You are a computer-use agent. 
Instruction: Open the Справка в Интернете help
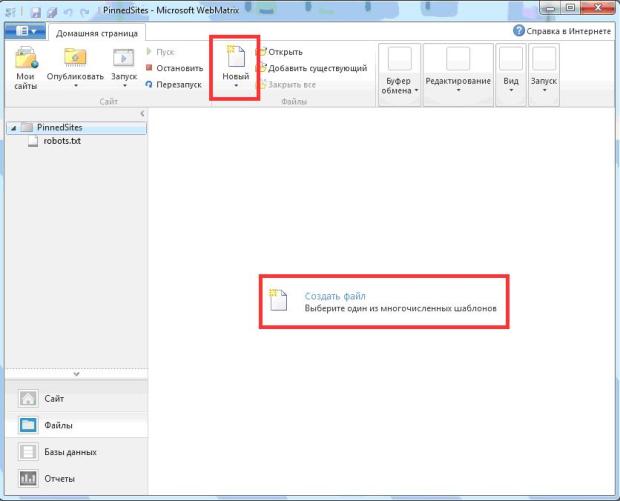[x=560, y=31]
